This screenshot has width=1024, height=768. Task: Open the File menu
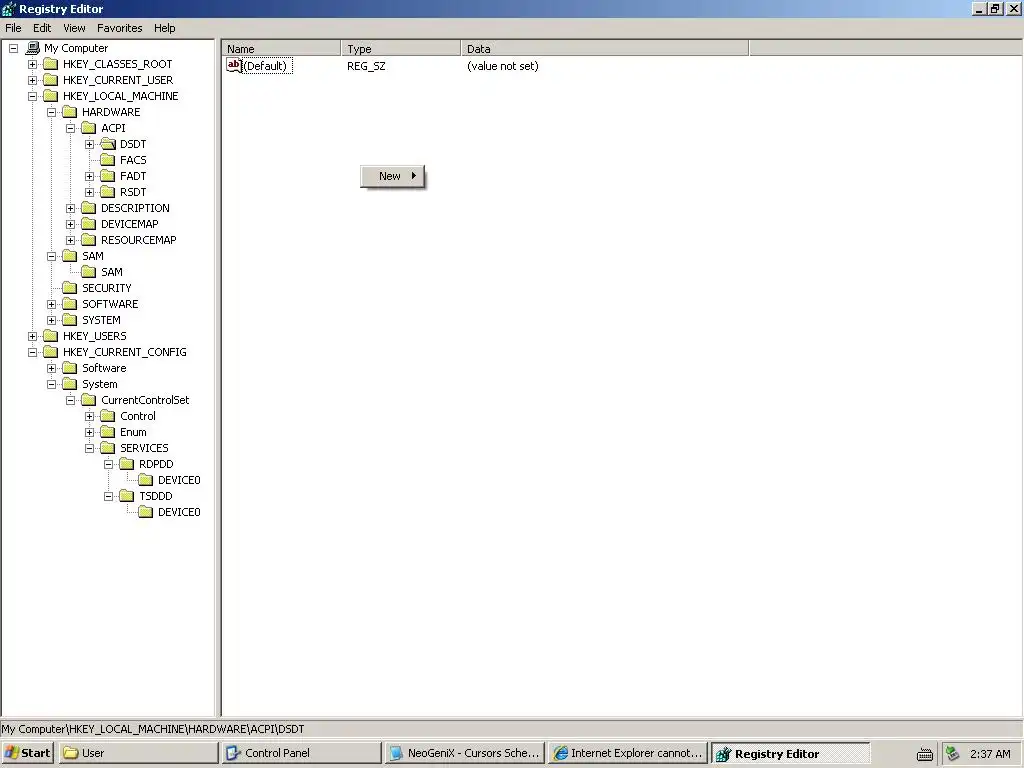point(13,28)
